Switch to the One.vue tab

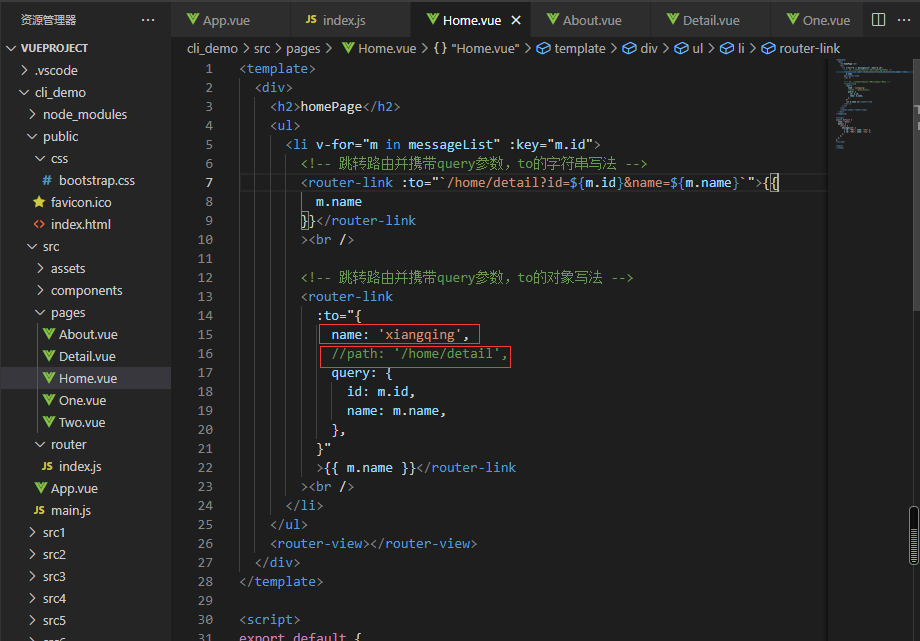[818, 20]
